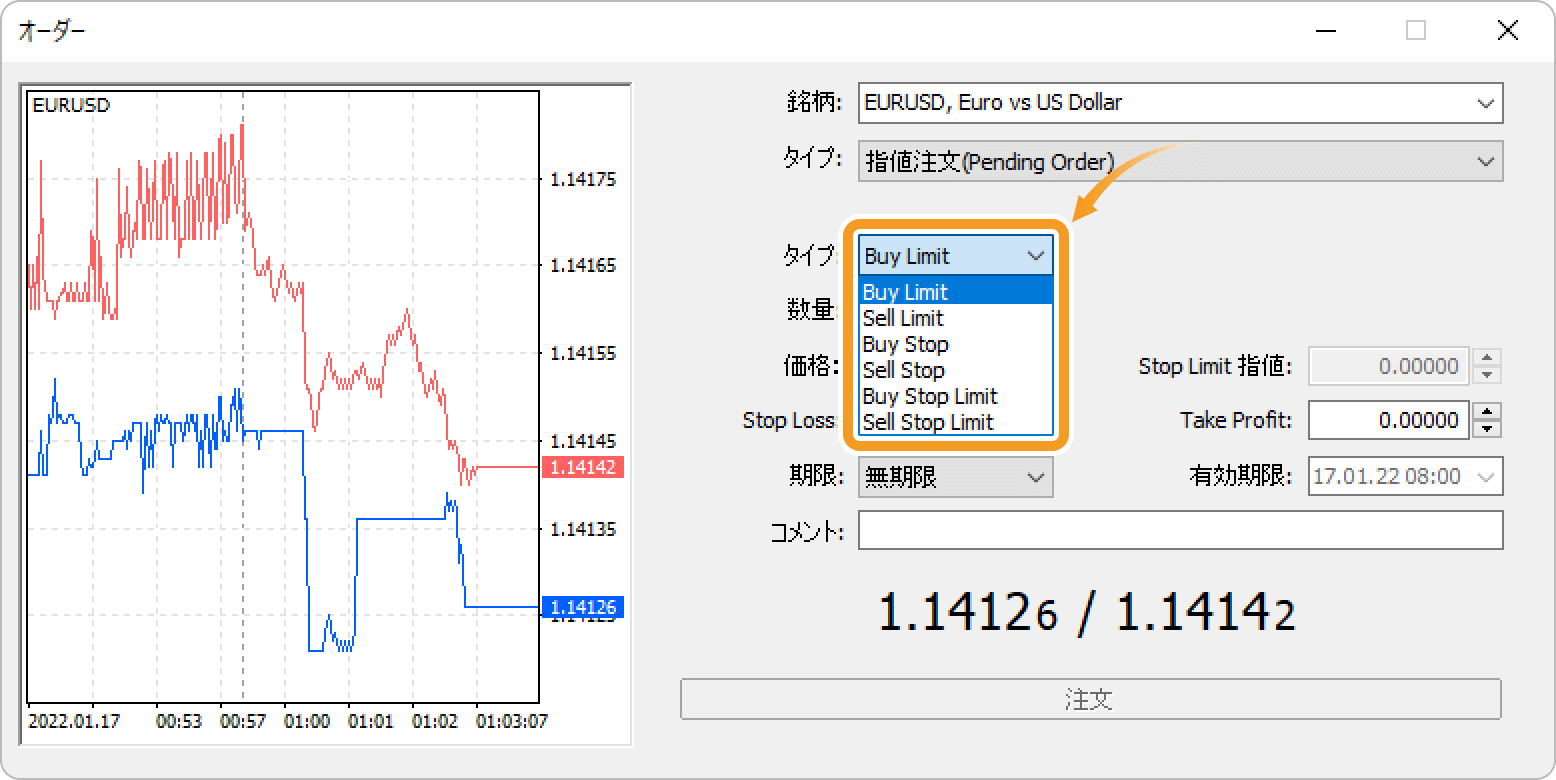Viewport: 1556px width, 780px height.
Task: Close the オーダー window
Action: click(1508, 31)
